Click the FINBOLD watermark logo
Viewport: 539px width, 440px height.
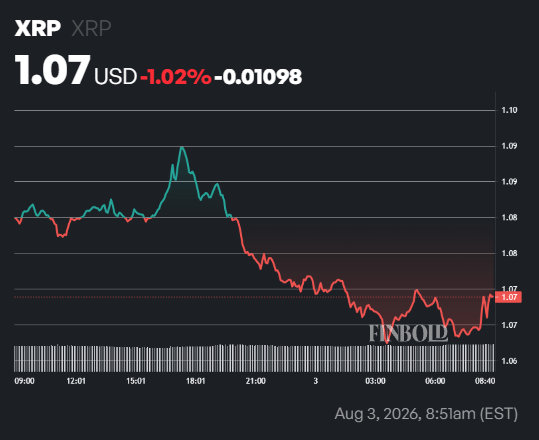(408, 333)
